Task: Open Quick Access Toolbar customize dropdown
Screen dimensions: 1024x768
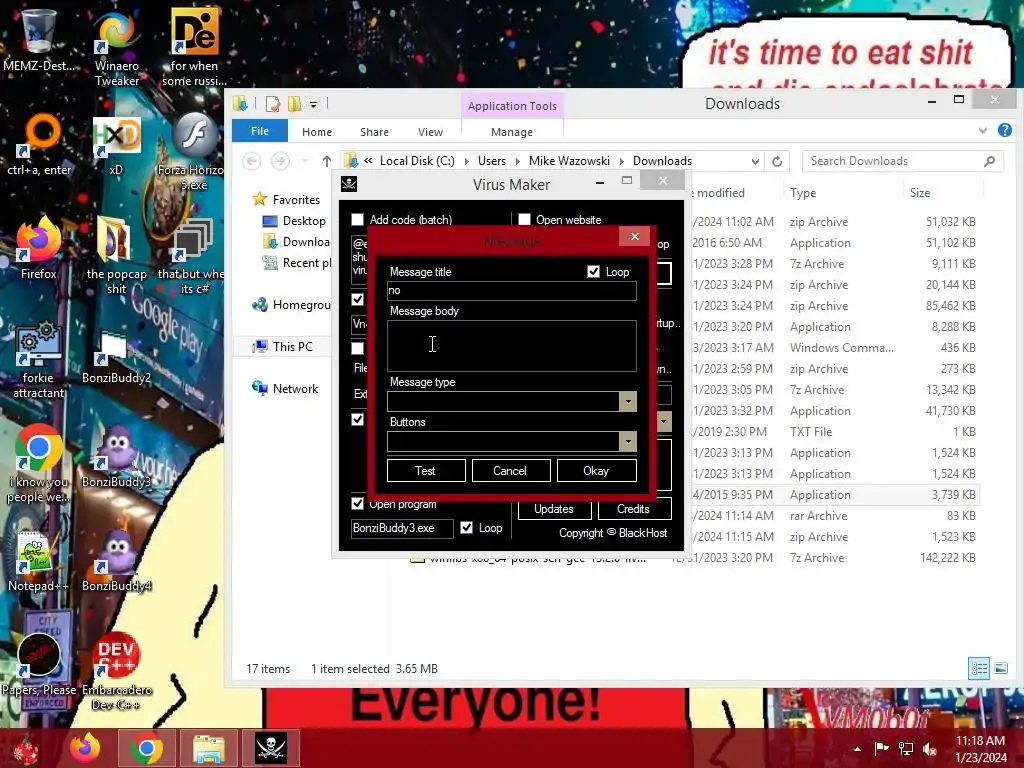Action: [x=313, y=104]
